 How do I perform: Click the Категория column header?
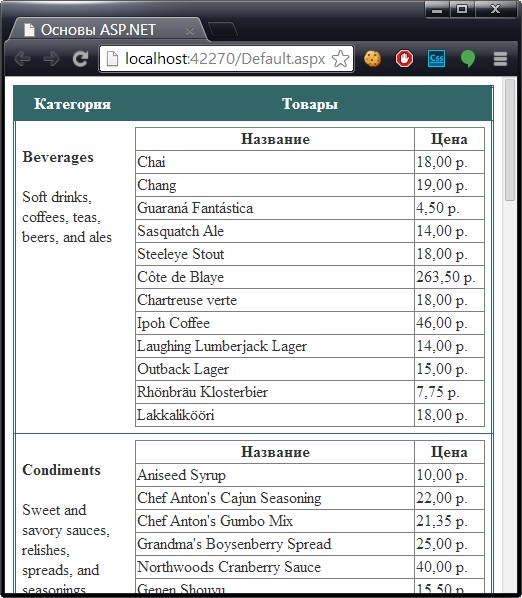72,104
